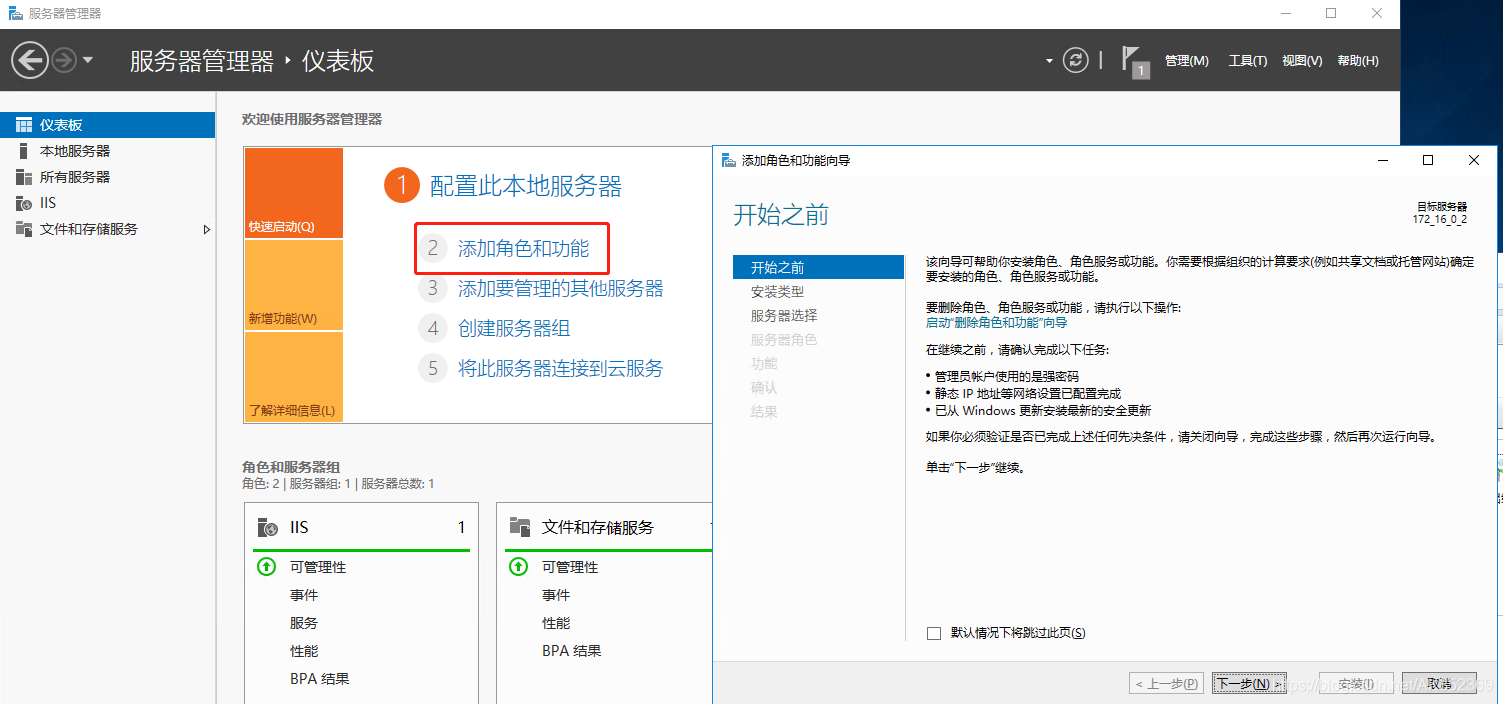1503x704 pixels.
Task: Click the refresh icon in header
Action: coord(1075,60)
